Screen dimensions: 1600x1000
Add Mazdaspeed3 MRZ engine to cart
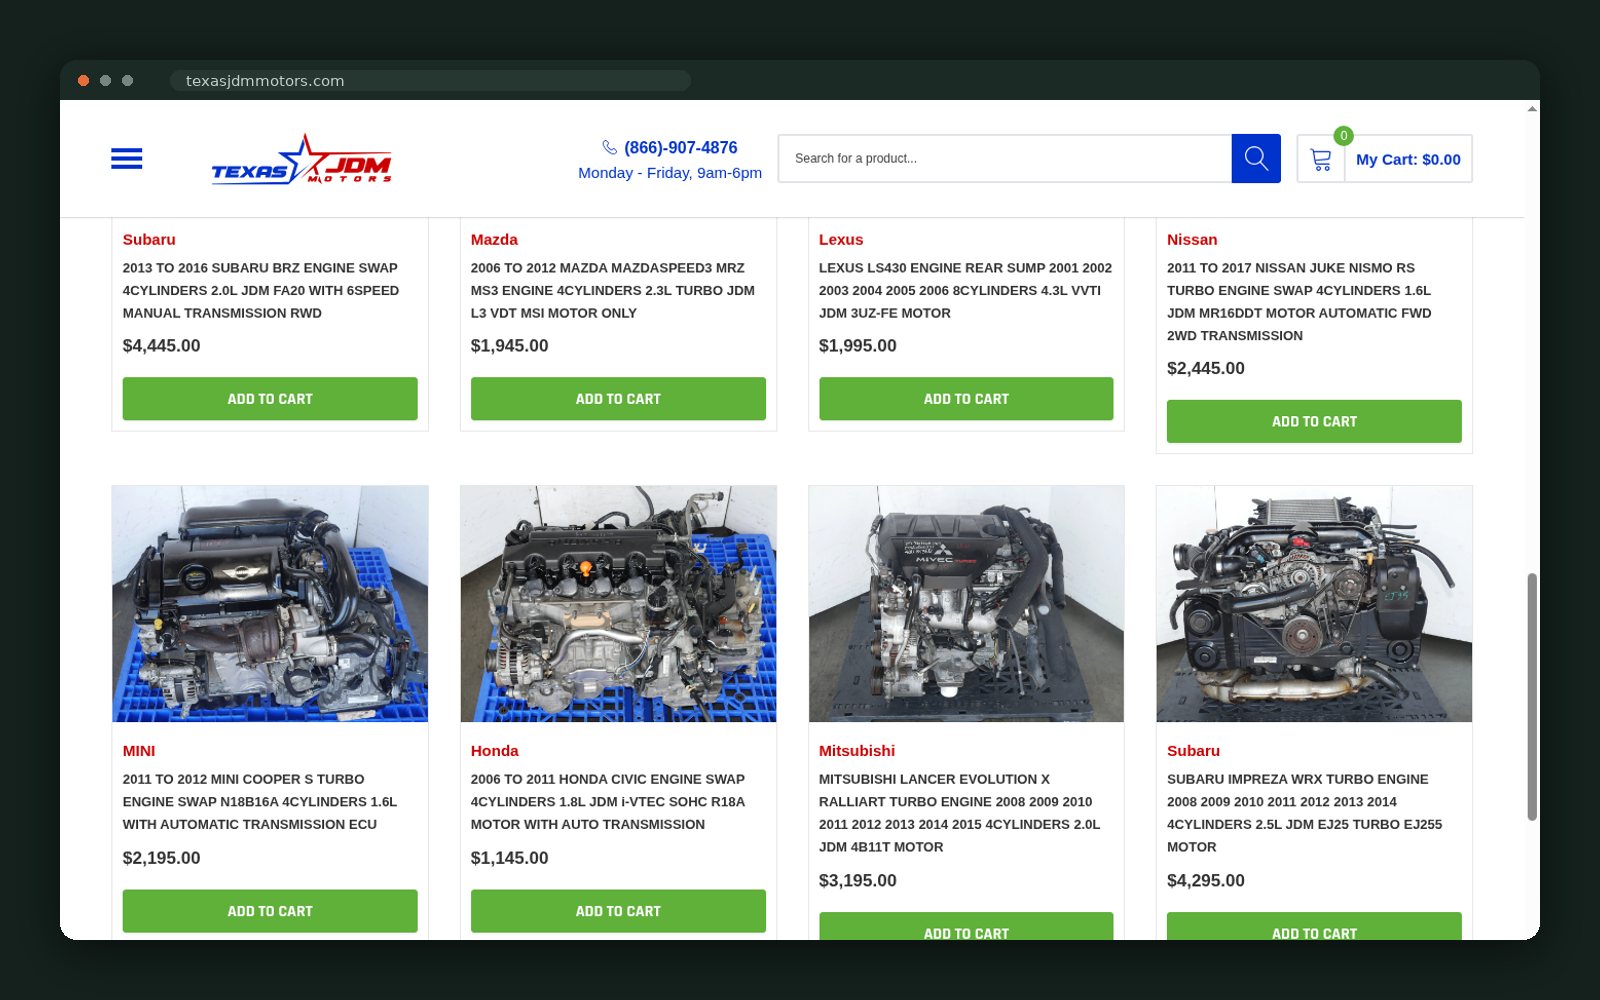[618, 399]
